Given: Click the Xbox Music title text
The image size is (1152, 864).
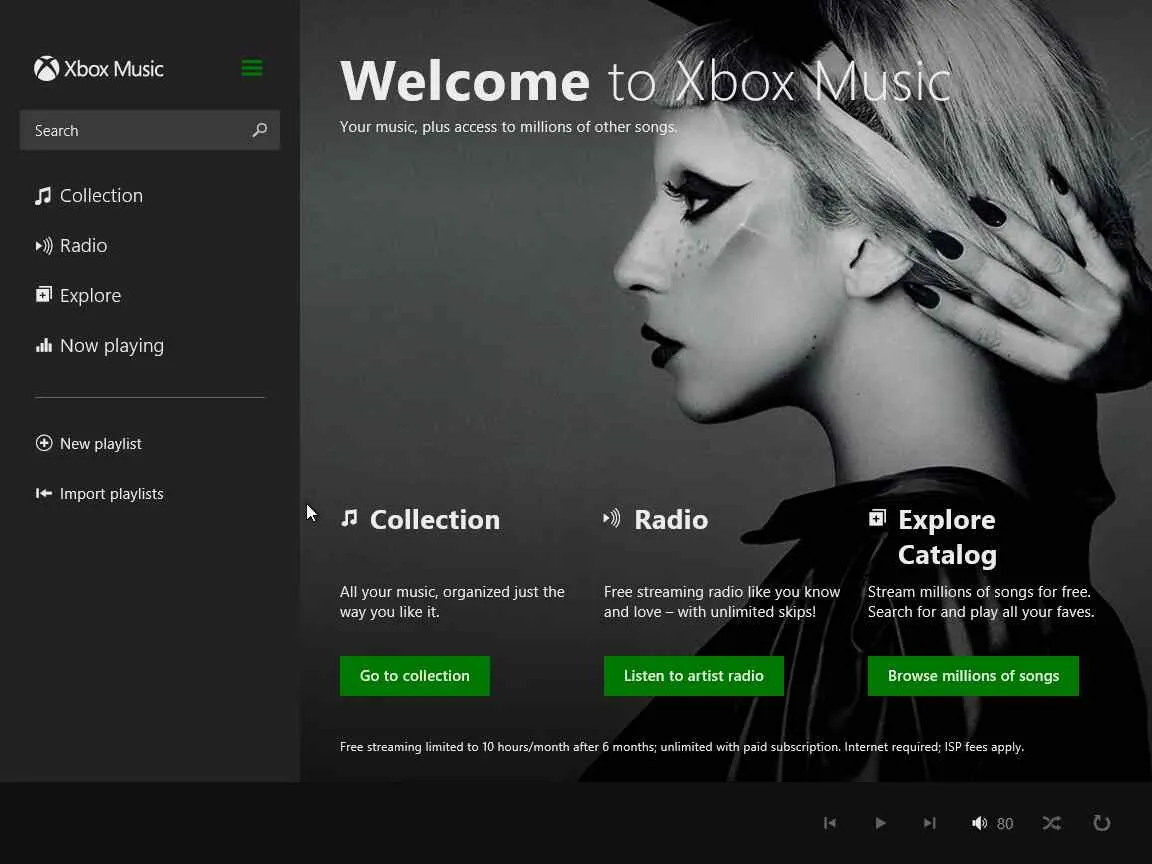Looking at the screenshot, I should tap(114, 69).
